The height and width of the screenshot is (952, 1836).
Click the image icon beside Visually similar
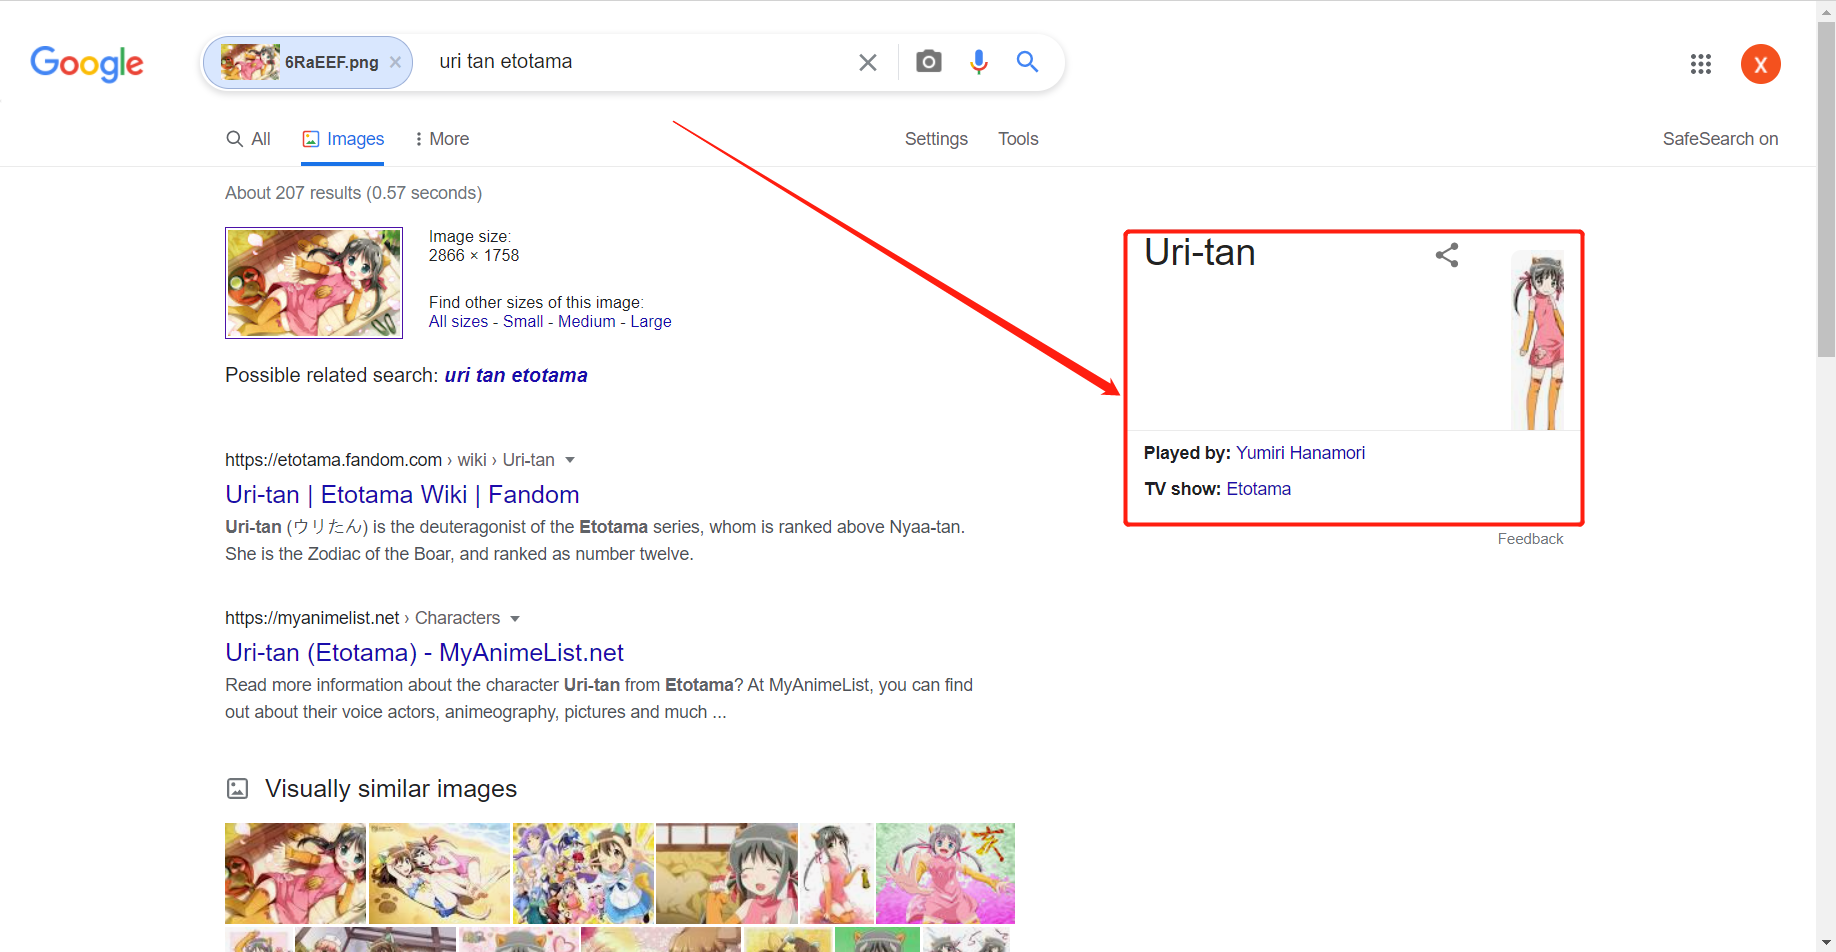(x=237, y=789)
